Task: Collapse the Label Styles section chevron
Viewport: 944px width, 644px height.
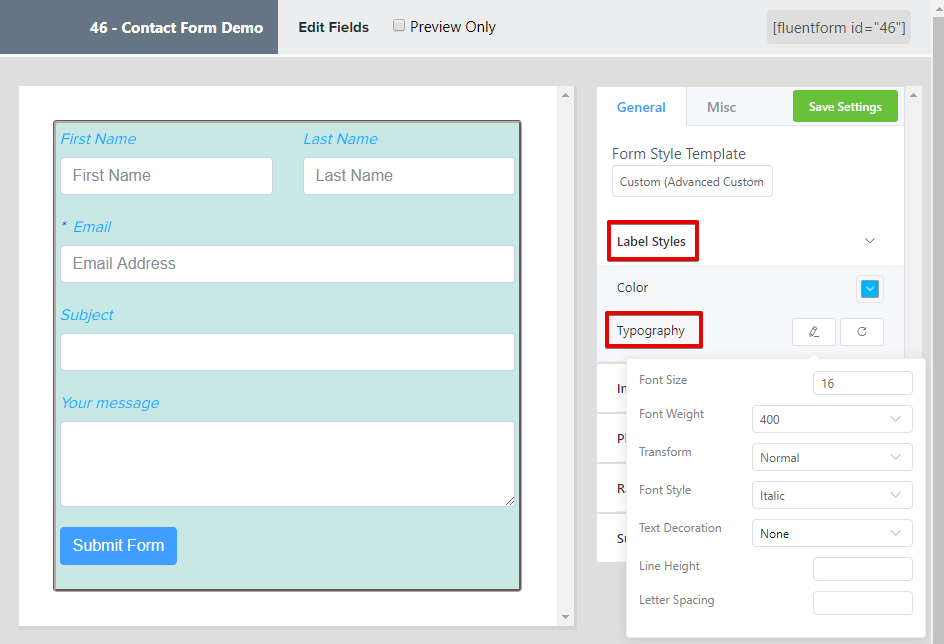Action: 869,241
